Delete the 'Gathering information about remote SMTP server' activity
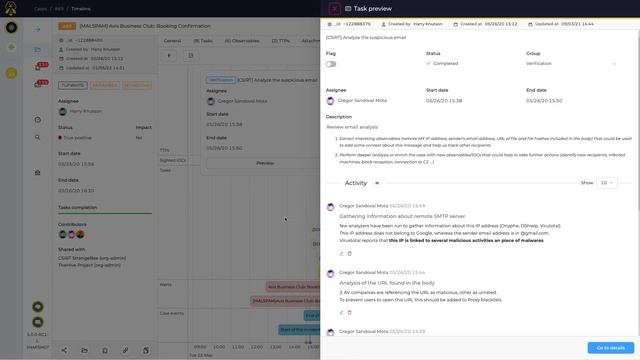The image size is (640, 360). 349,253
